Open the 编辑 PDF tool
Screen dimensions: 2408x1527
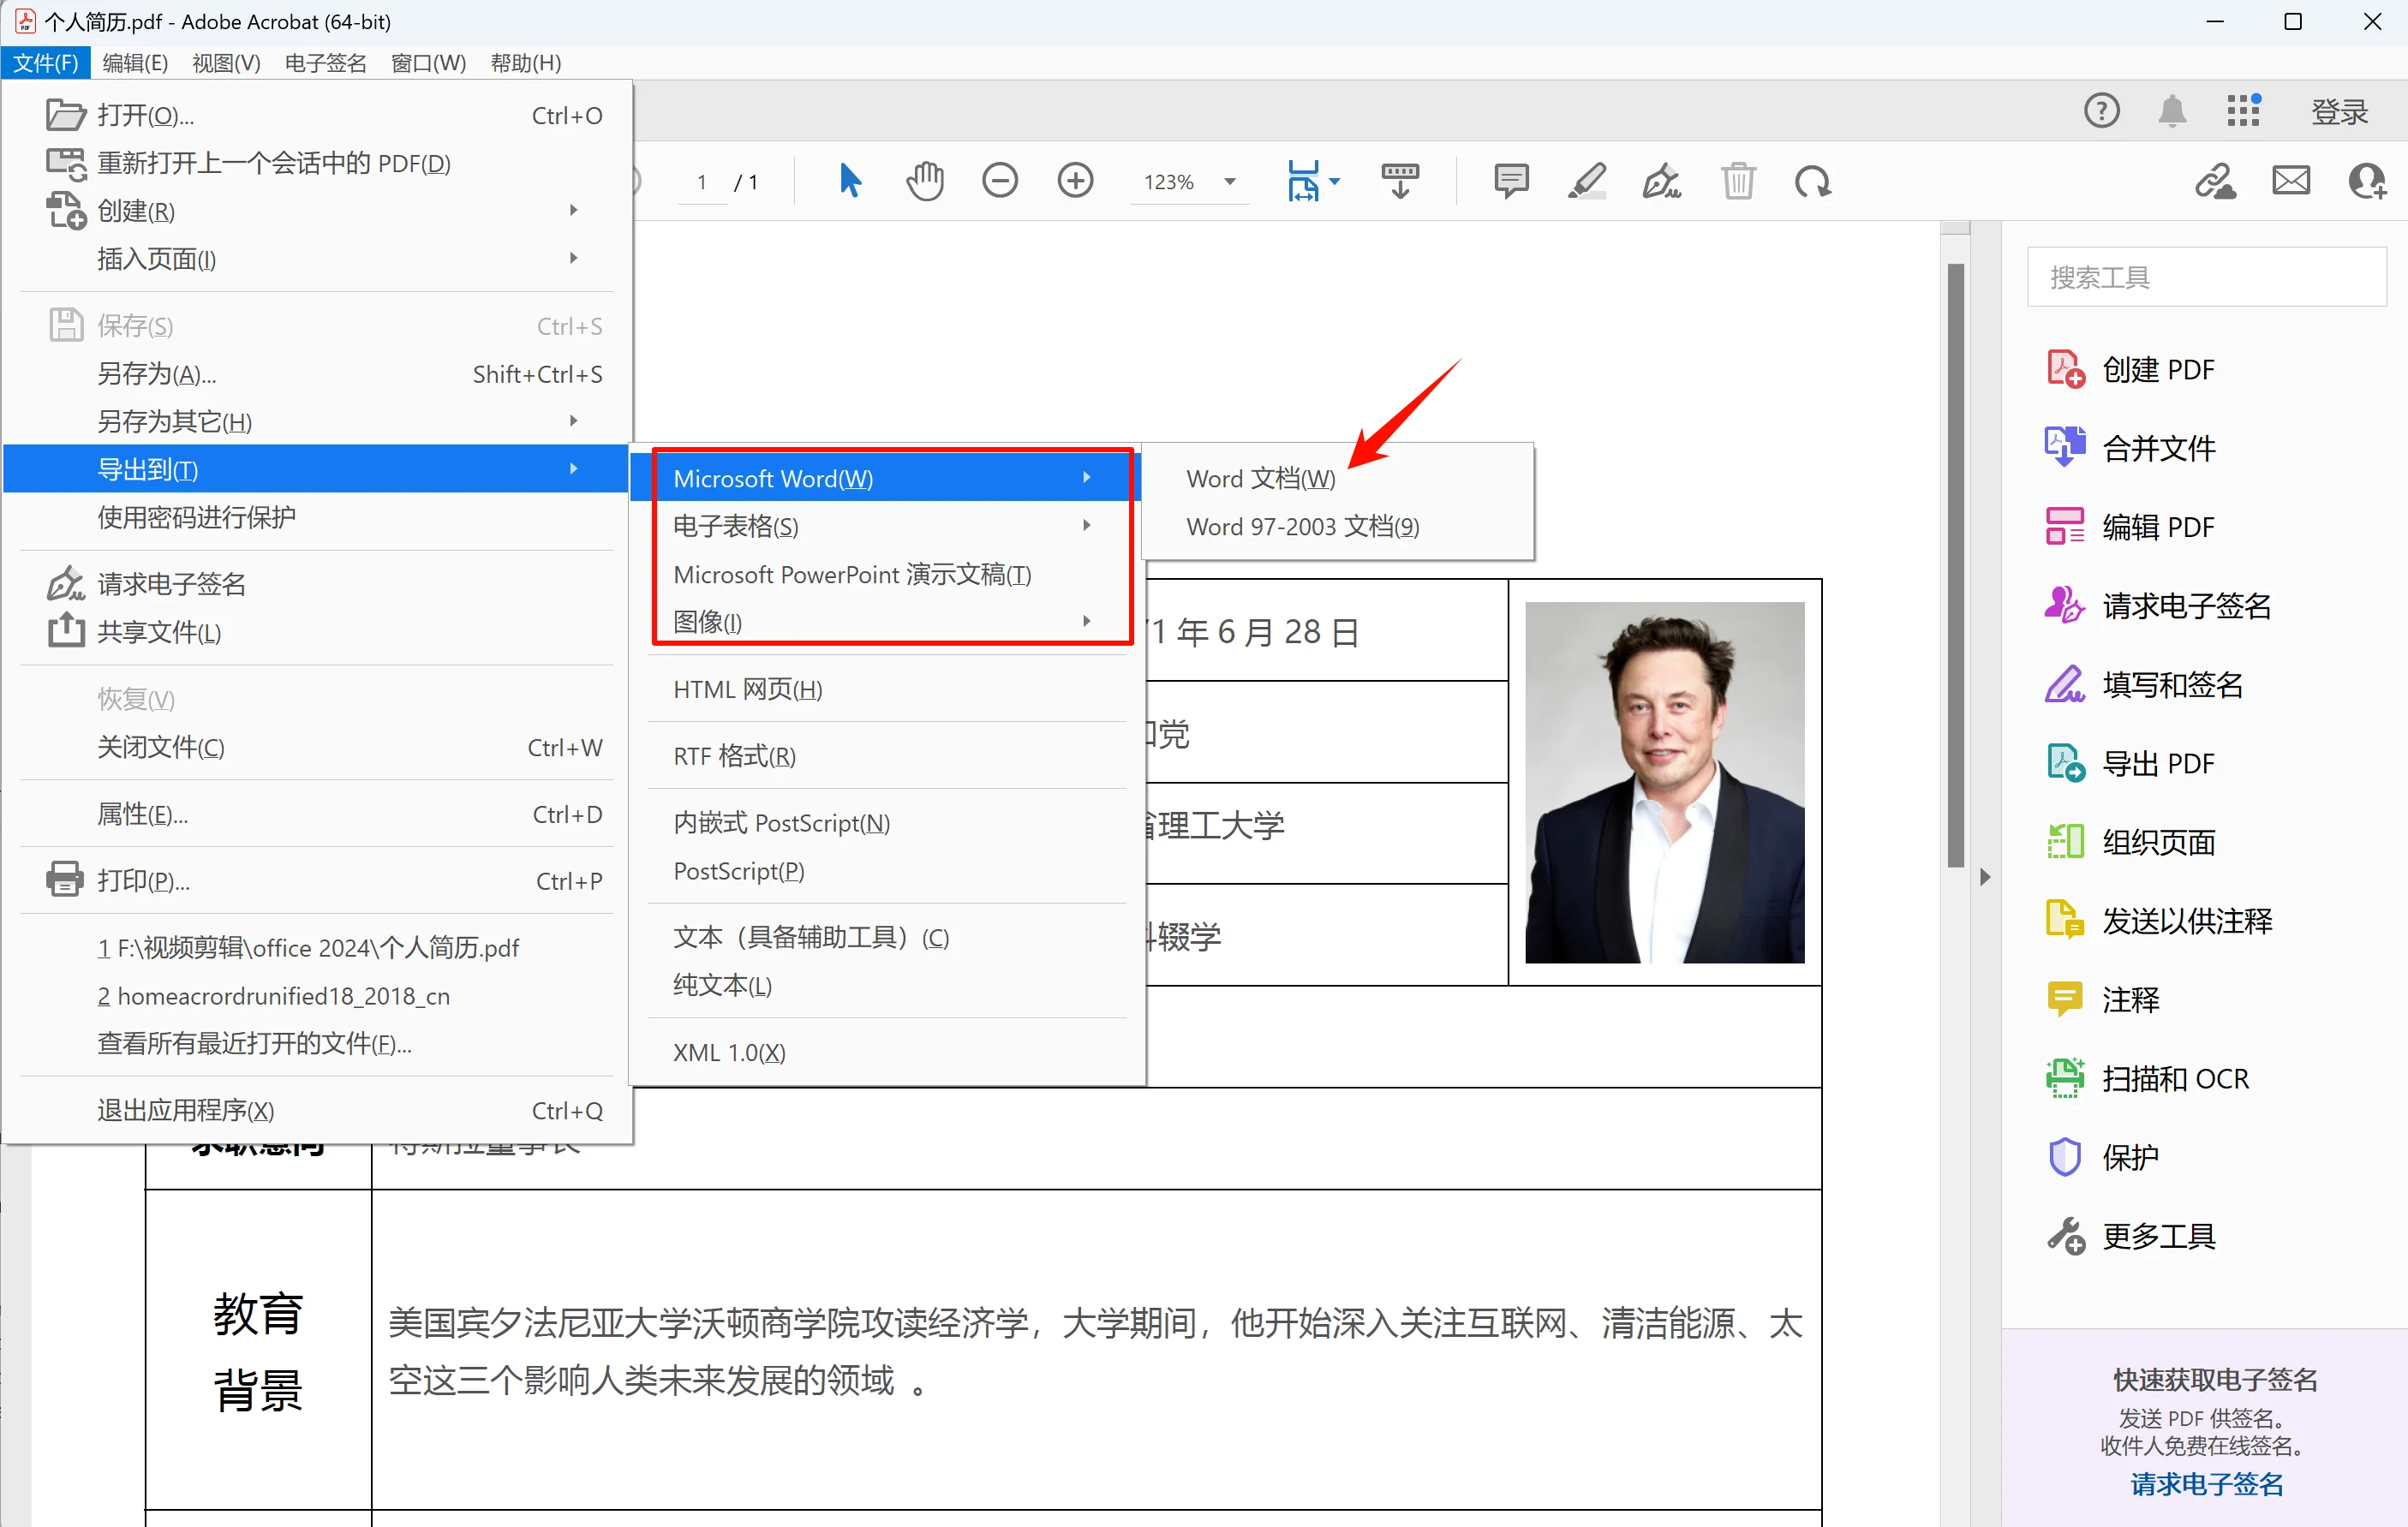coord(2130,527)
